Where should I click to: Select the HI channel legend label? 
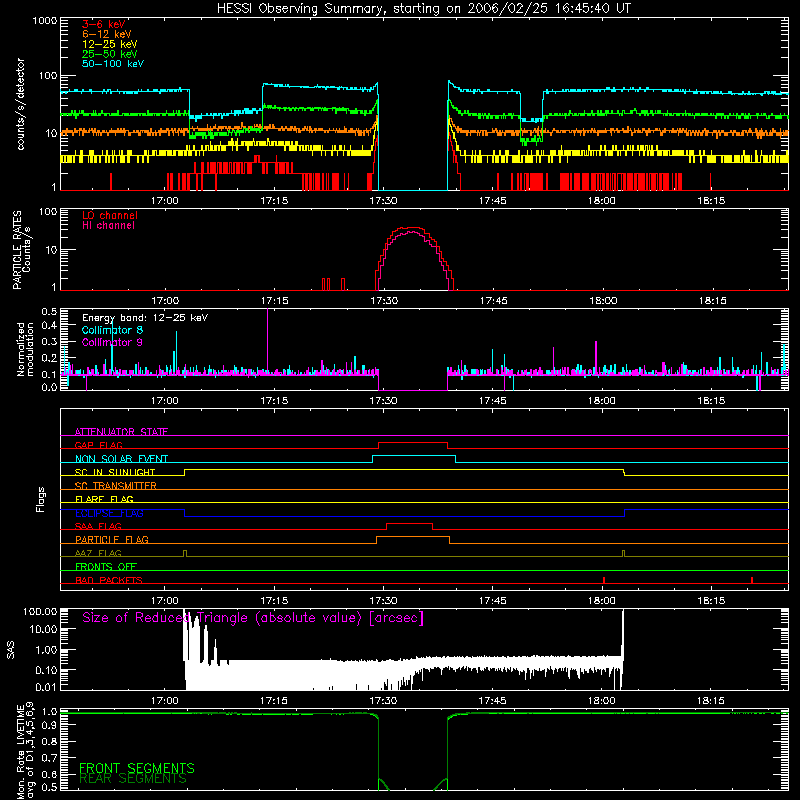[x=108, y=226]
